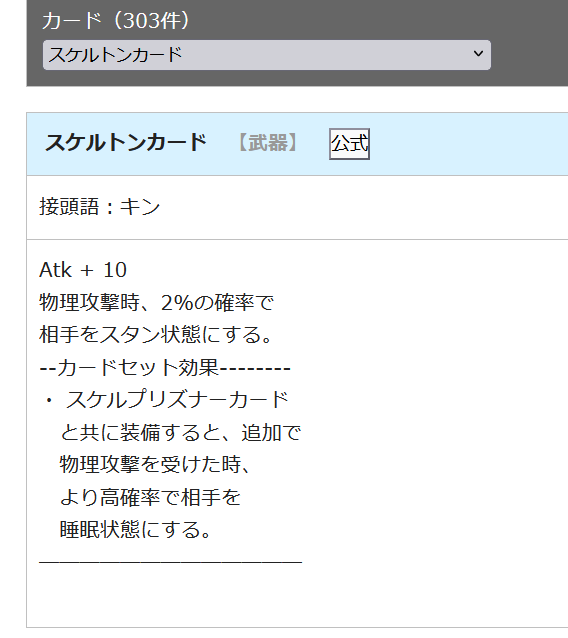Click the 物理攻撃時、2%の確率で line
The image size is (568, 638).
pos(157,302)
